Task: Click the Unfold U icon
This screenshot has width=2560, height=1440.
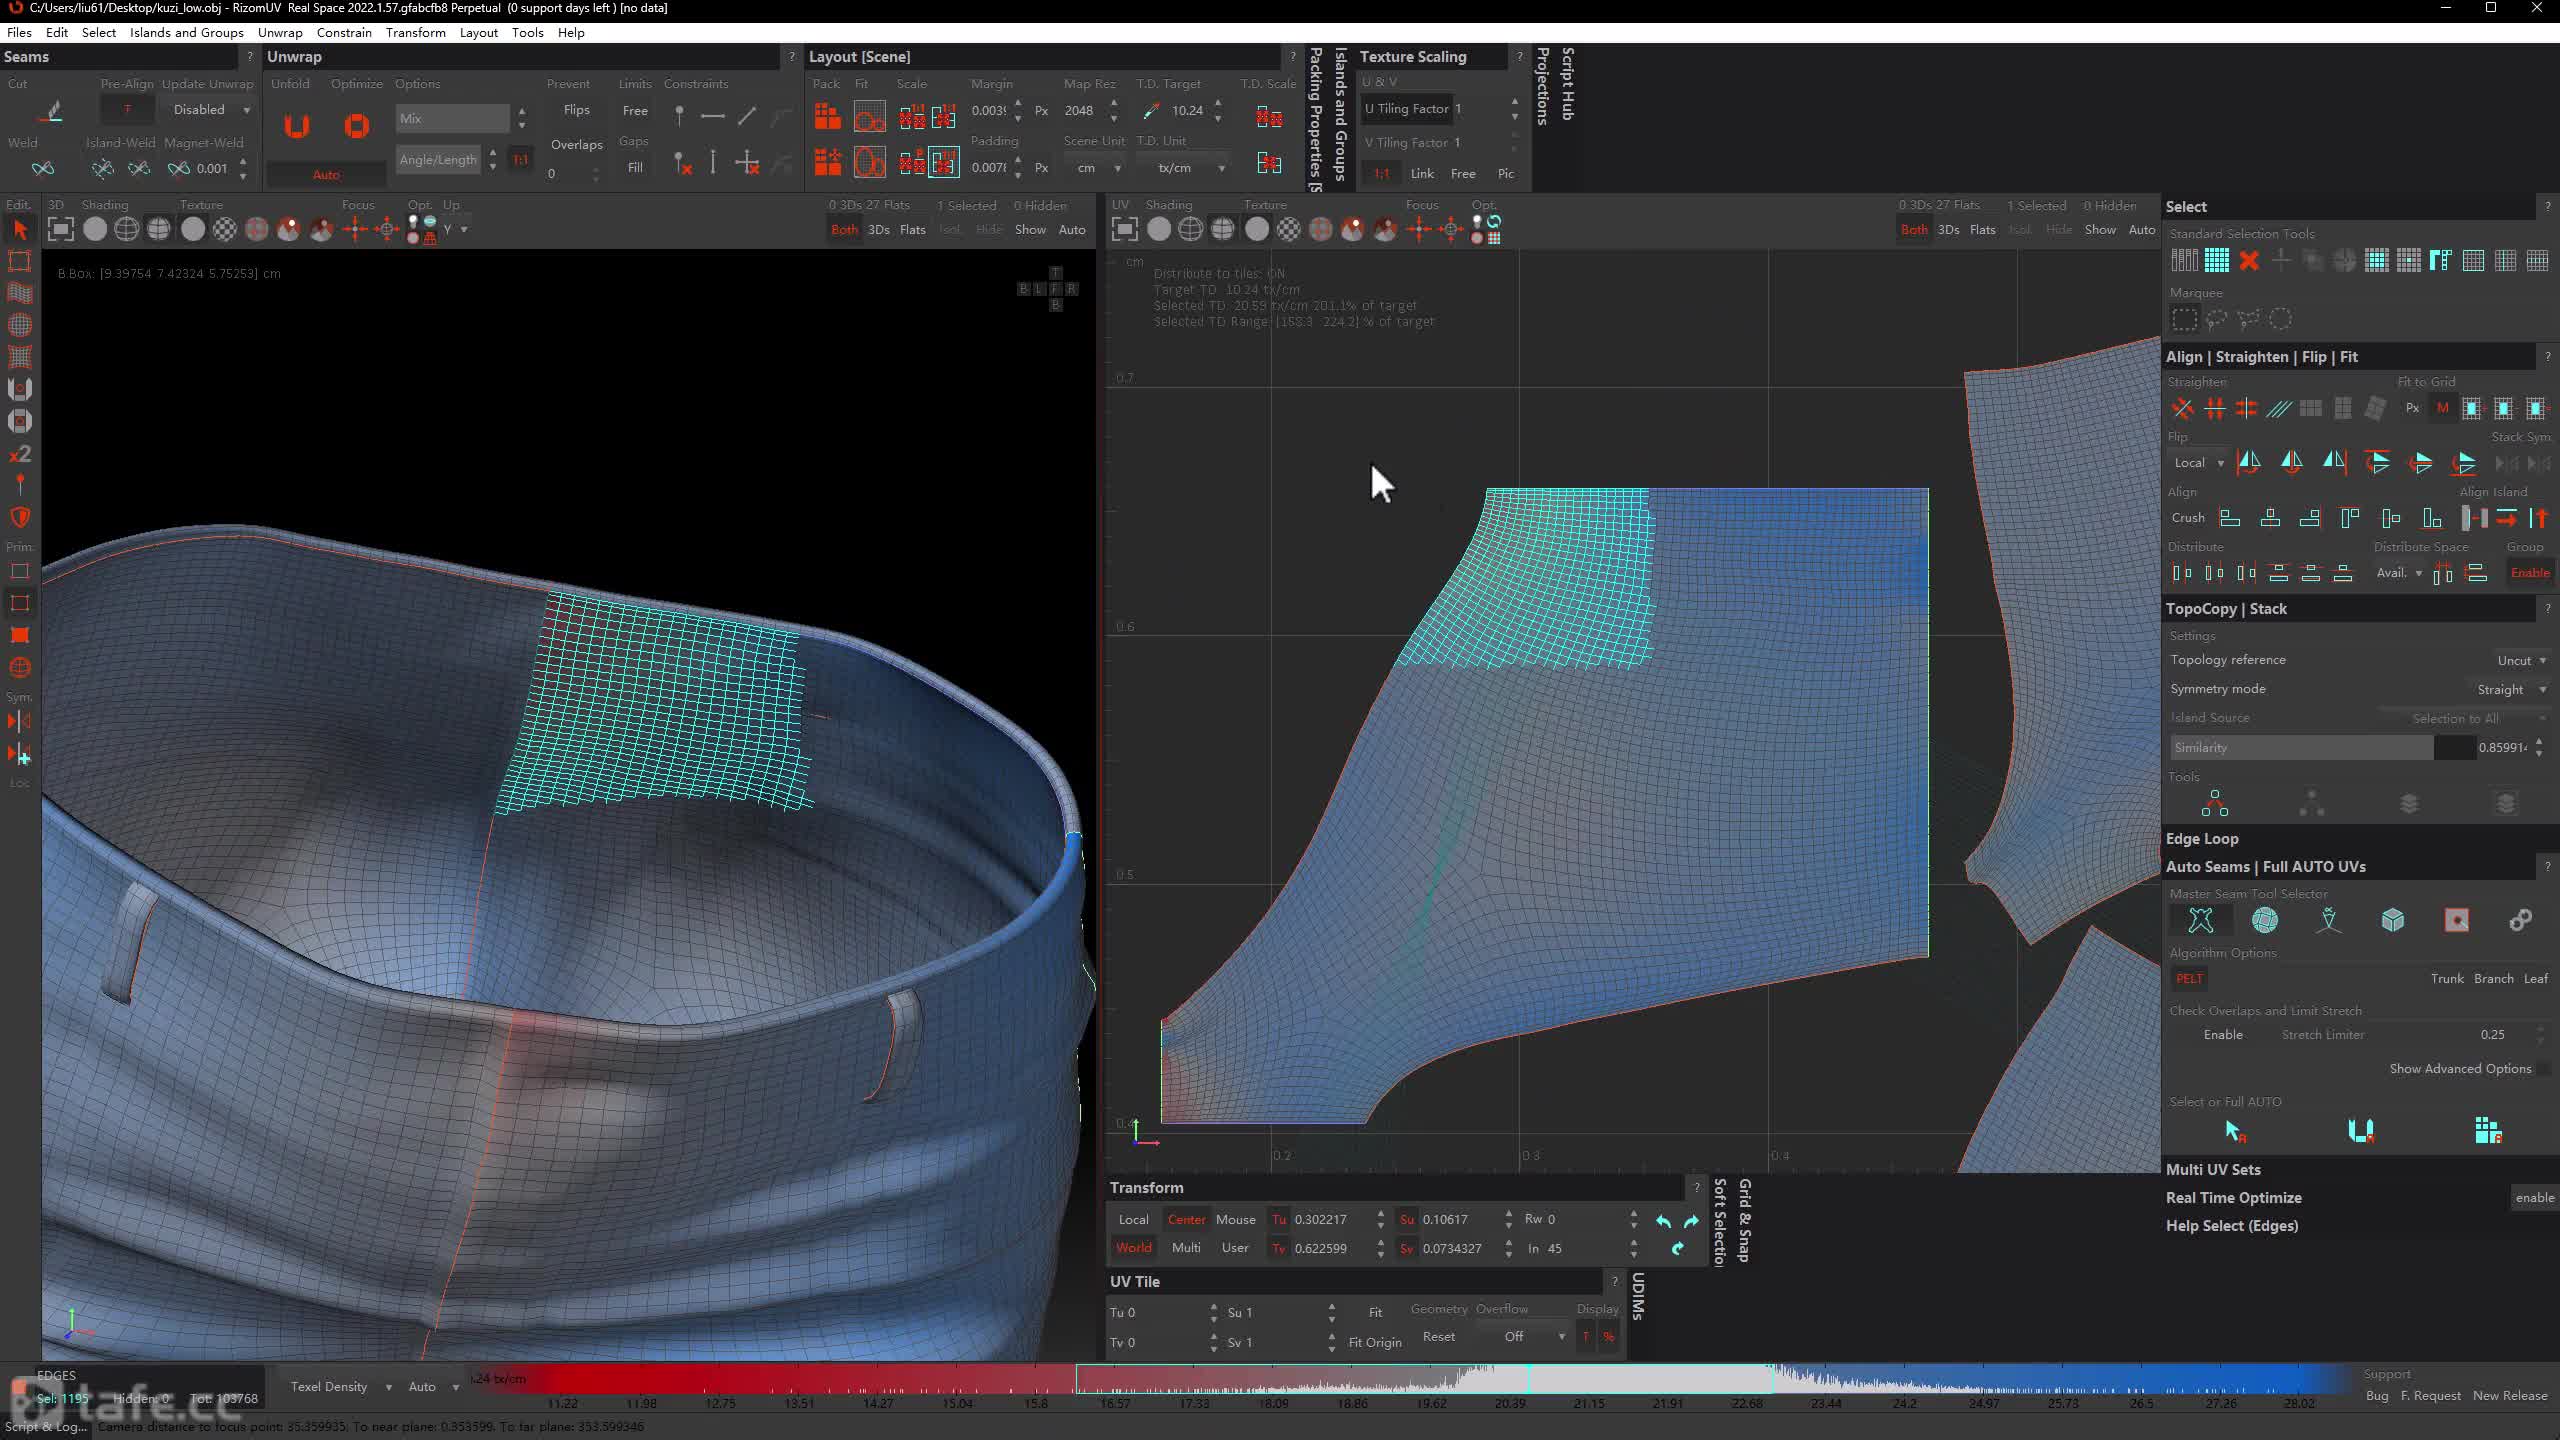Action: [x=296, y=126]
